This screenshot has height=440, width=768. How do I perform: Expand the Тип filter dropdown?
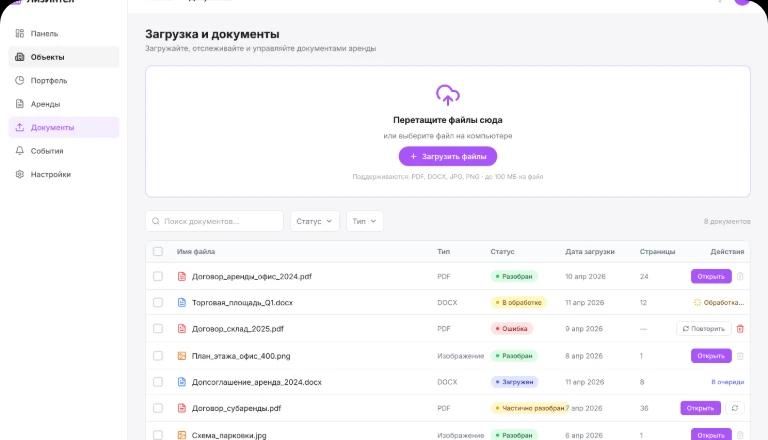pyautogui.click(x=364, y=221)
